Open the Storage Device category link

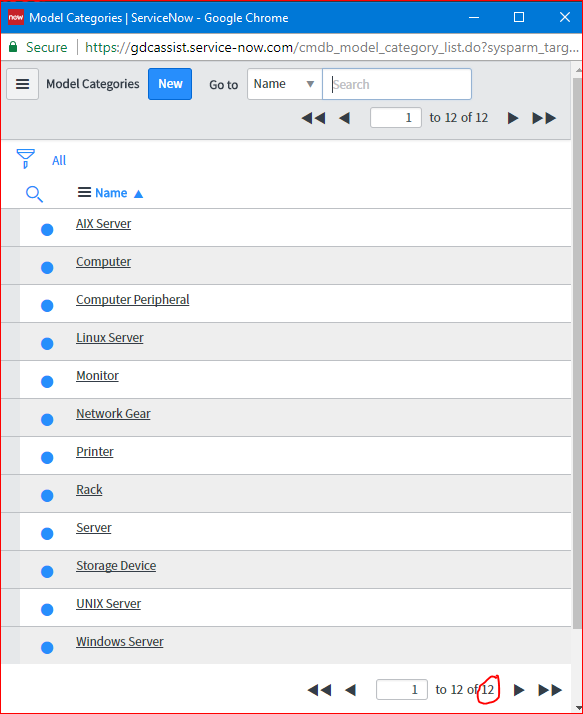pos(116,566)
